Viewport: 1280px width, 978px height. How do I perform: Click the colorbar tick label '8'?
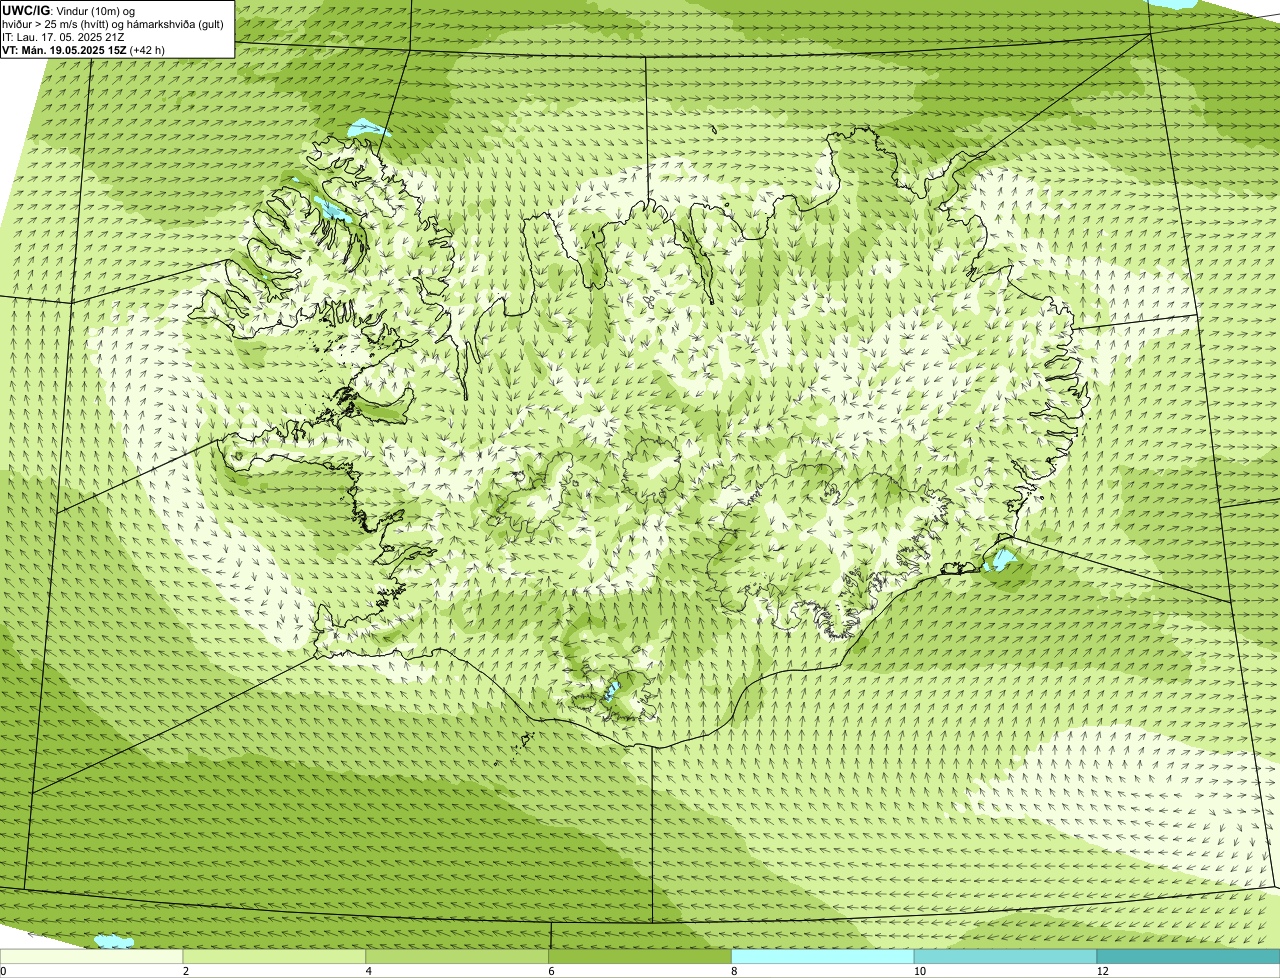(x=734, y=971)
